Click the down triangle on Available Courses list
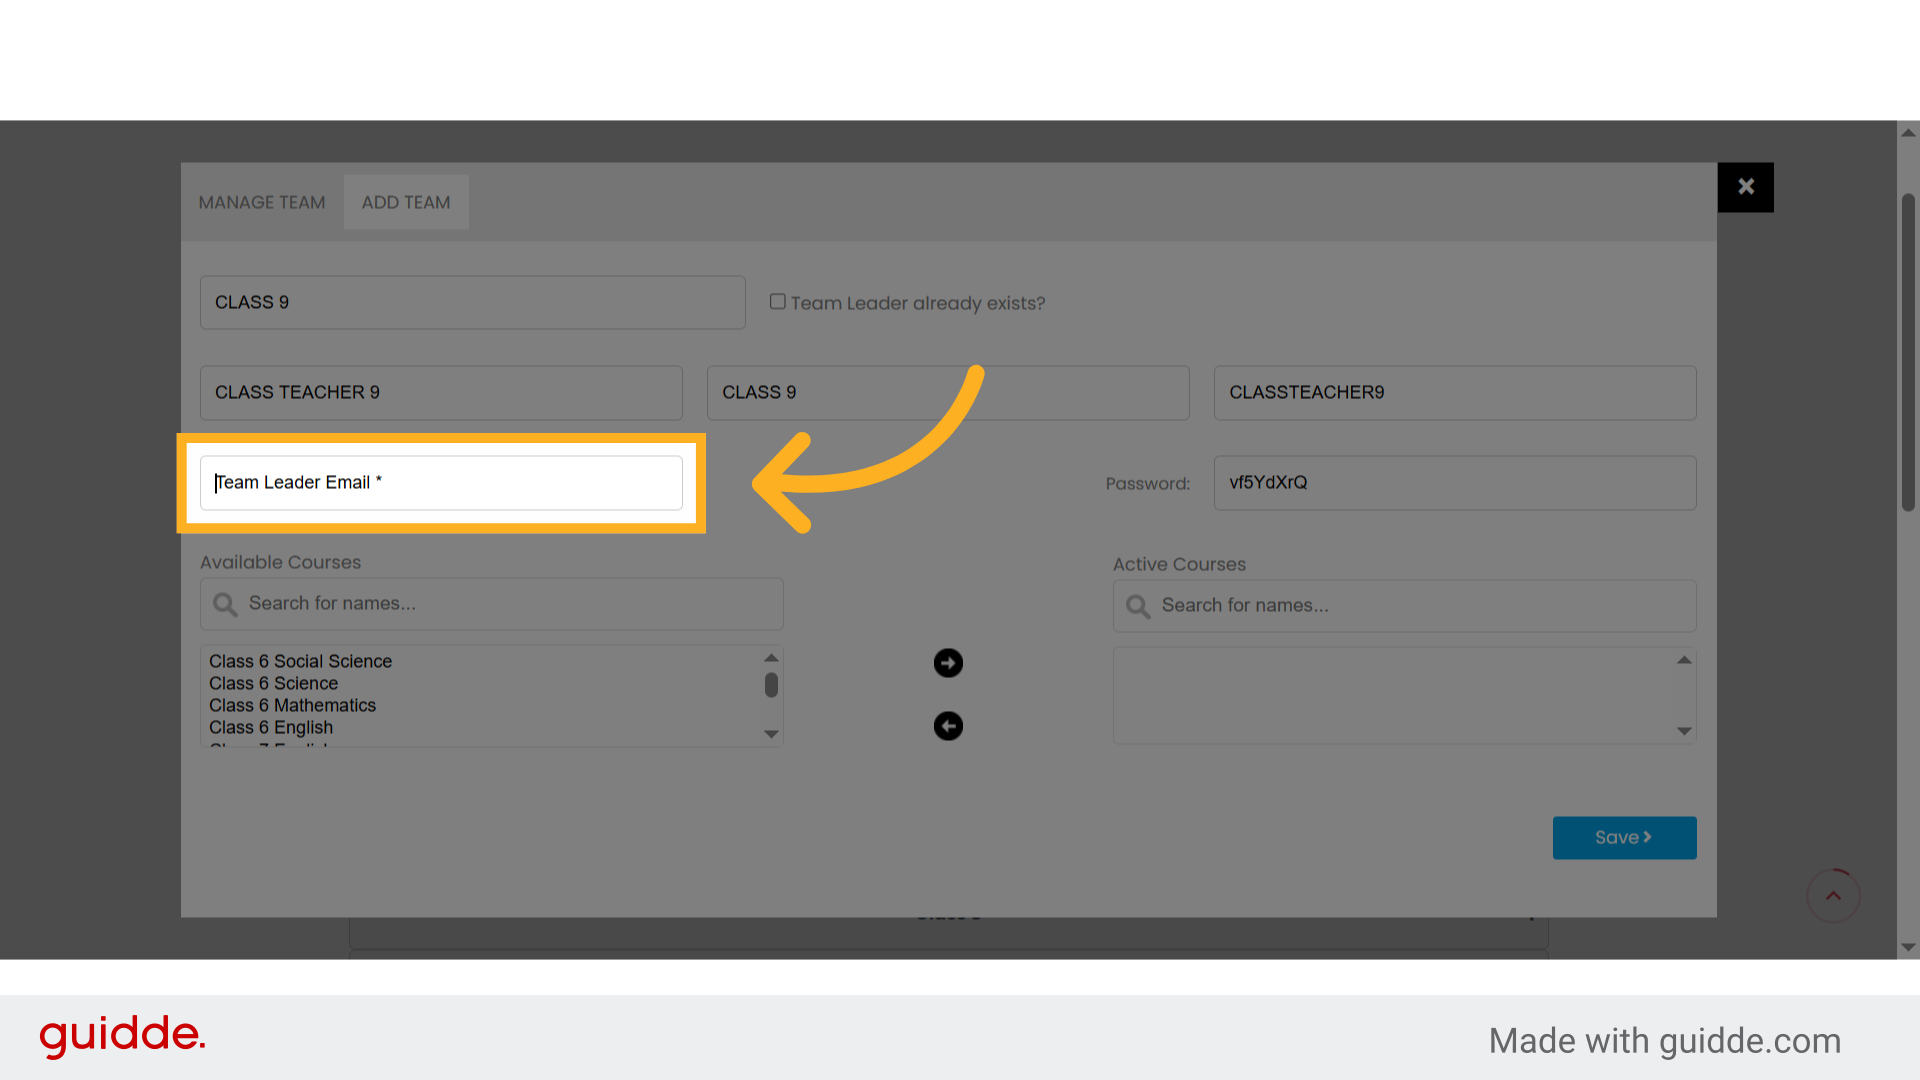The width and height of the screenshot is (1920, 1080). tap(770, 733)
